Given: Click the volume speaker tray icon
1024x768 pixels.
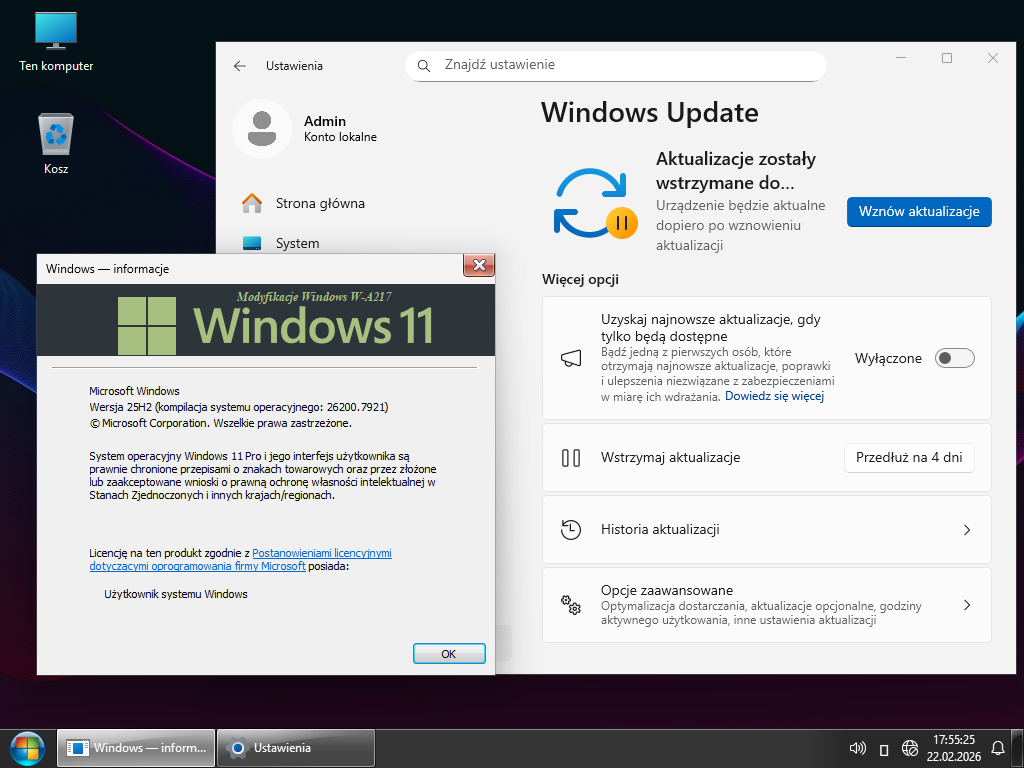Looking at the screenshot, I should click(x=857, y=748).
